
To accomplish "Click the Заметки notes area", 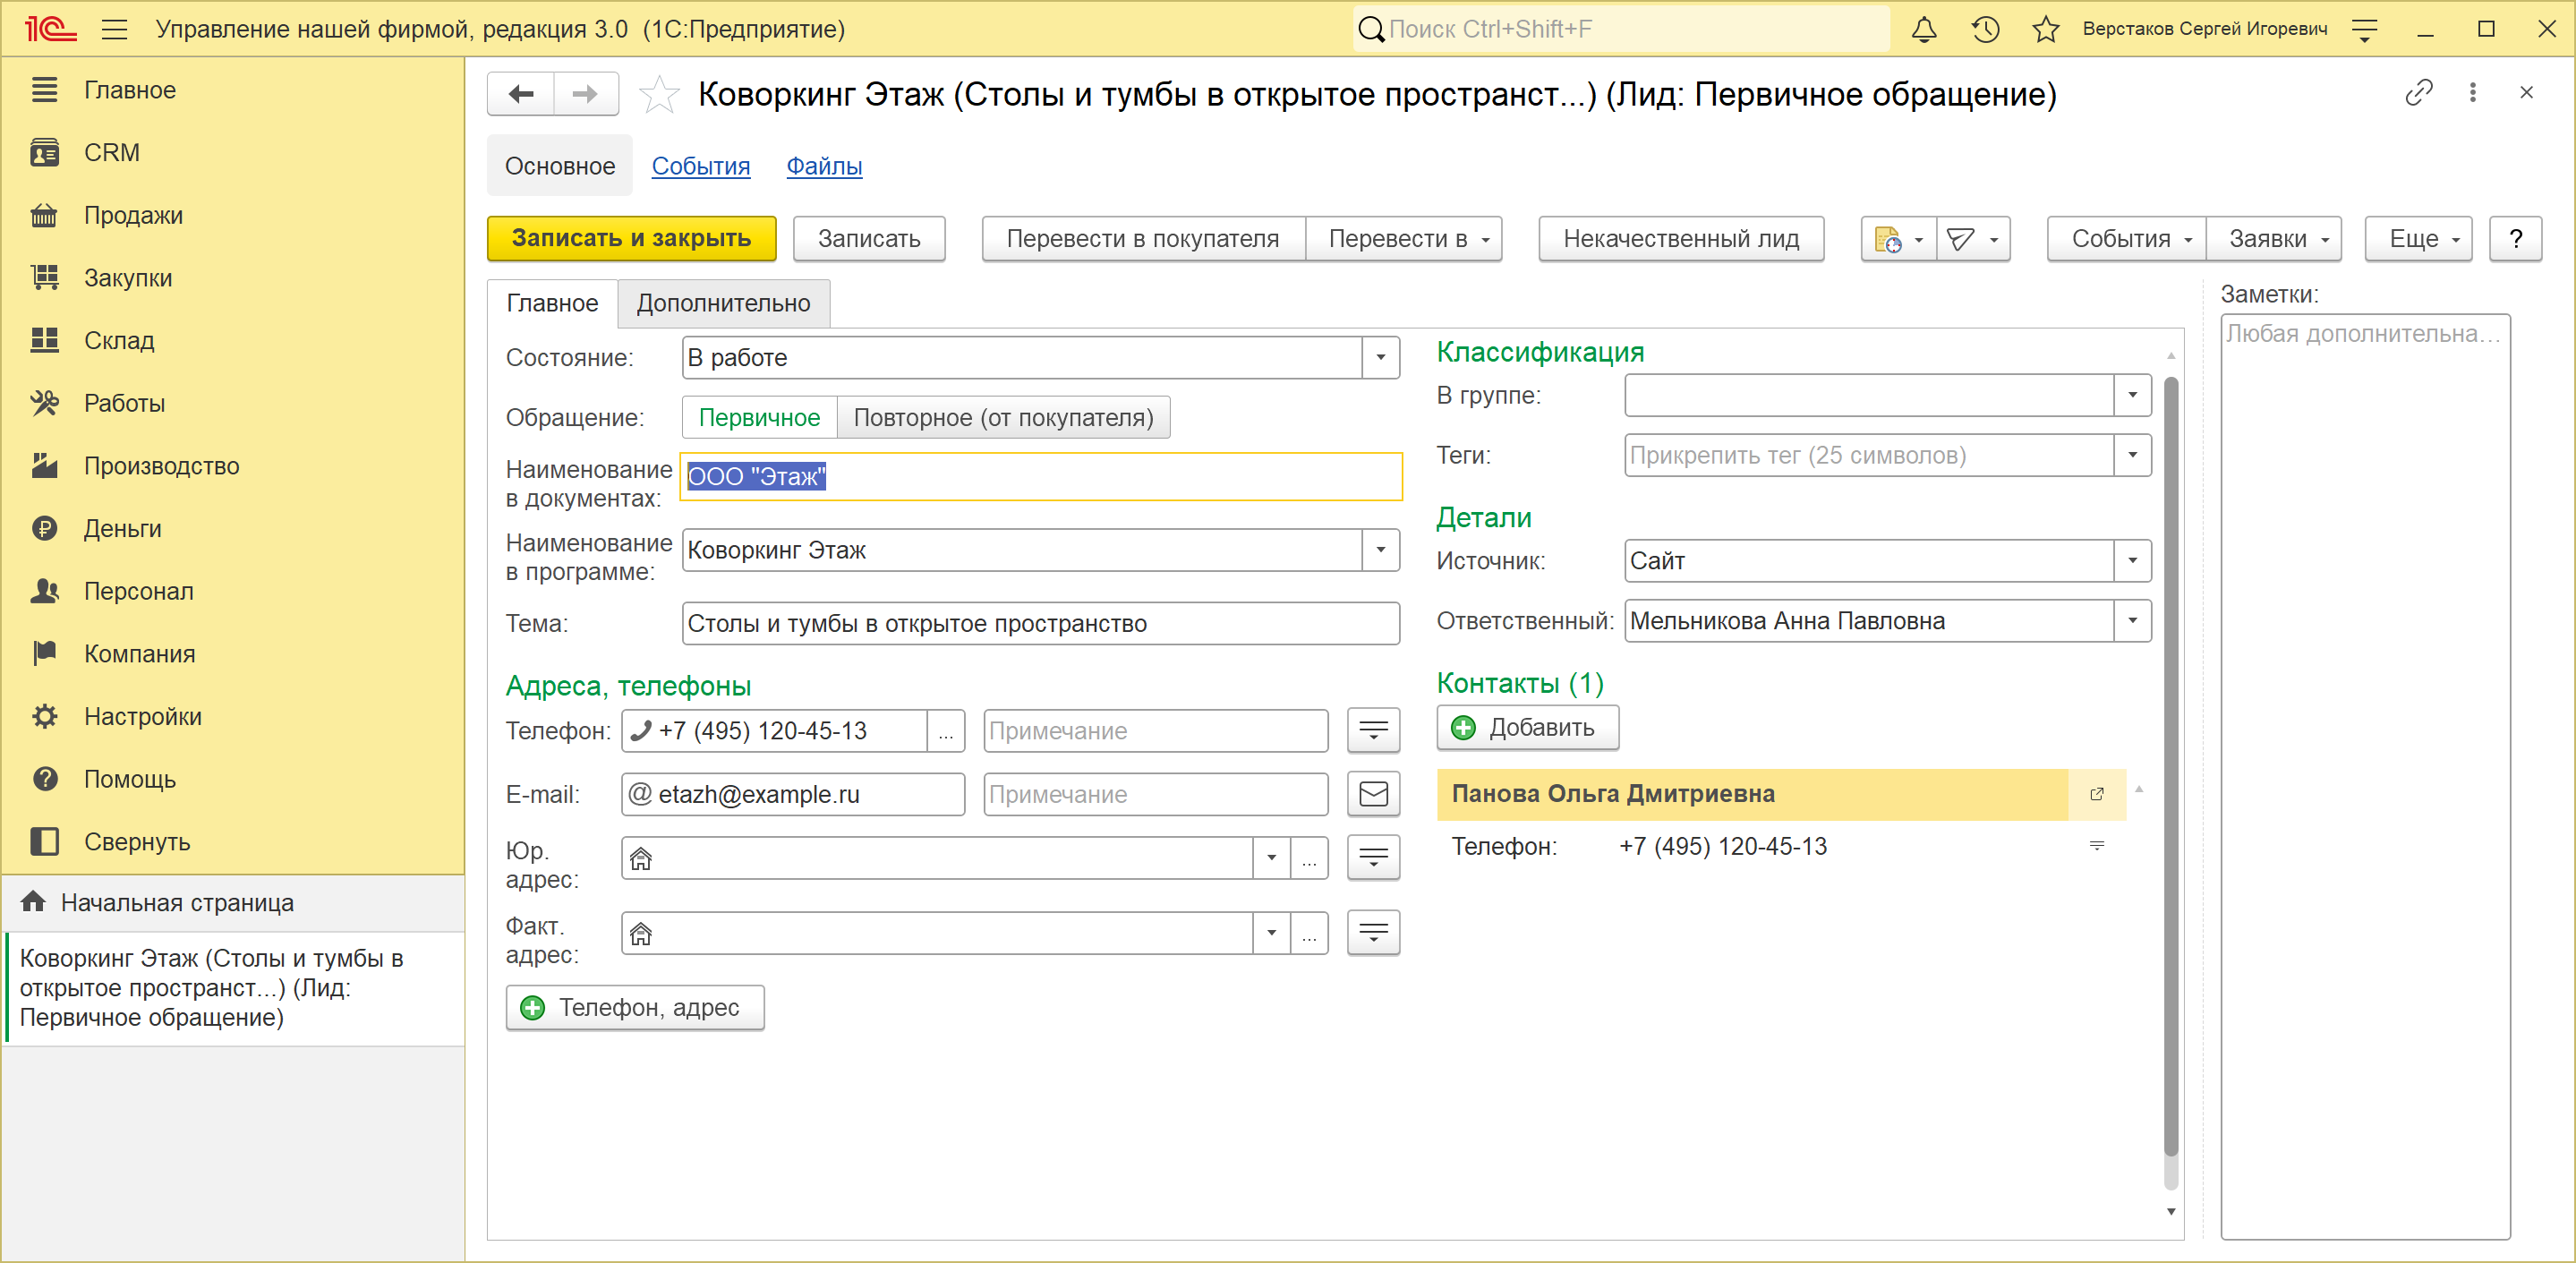I will click(x=2365, y=777).
